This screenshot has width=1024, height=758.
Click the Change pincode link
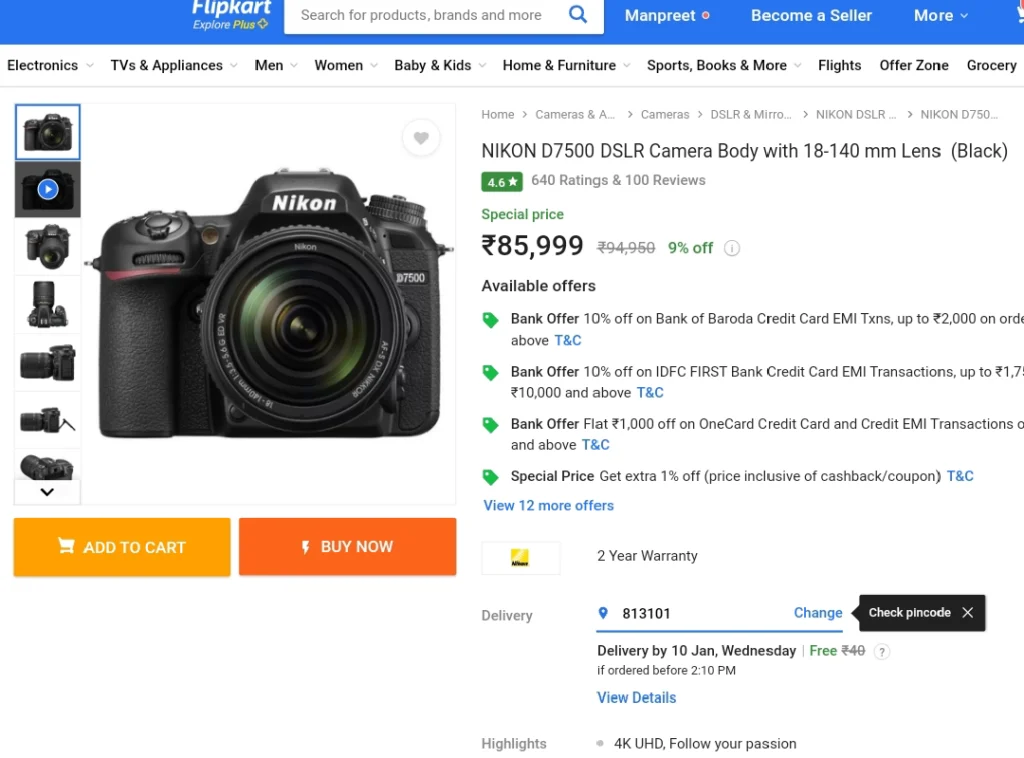(x=818, y=612)
